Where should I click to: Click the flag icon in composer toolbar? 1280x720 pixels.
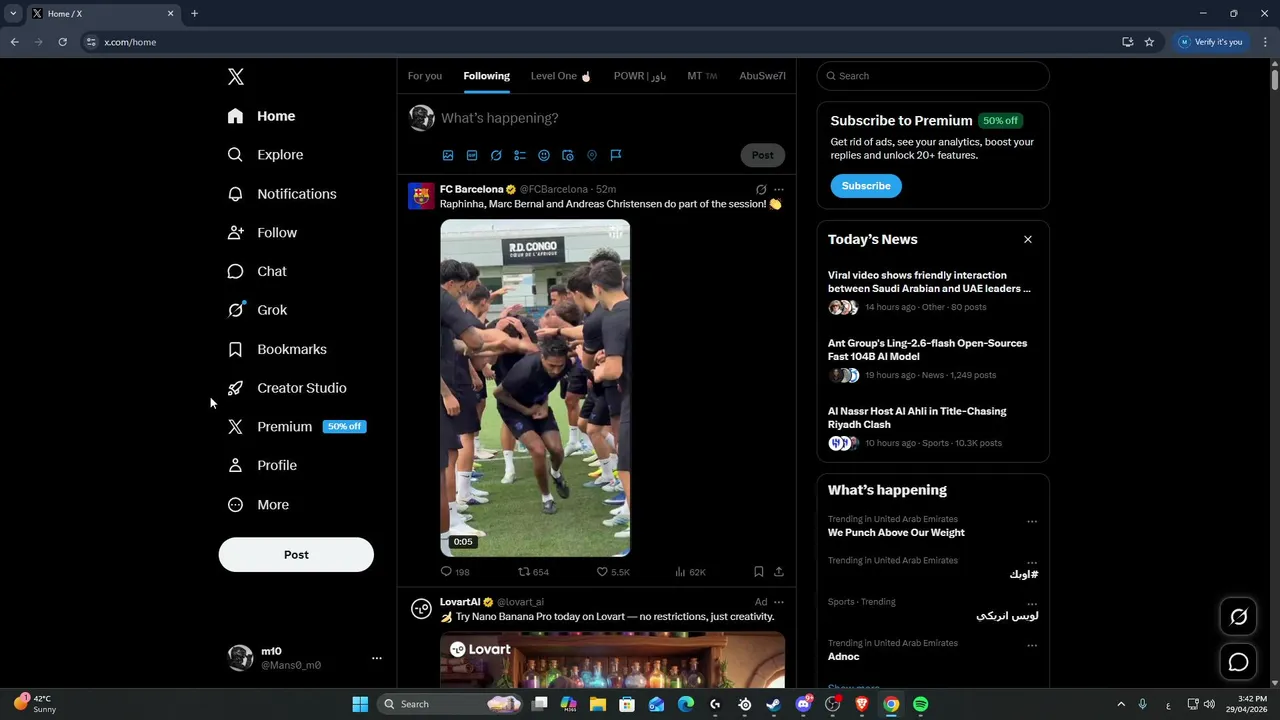click(616, 155)
